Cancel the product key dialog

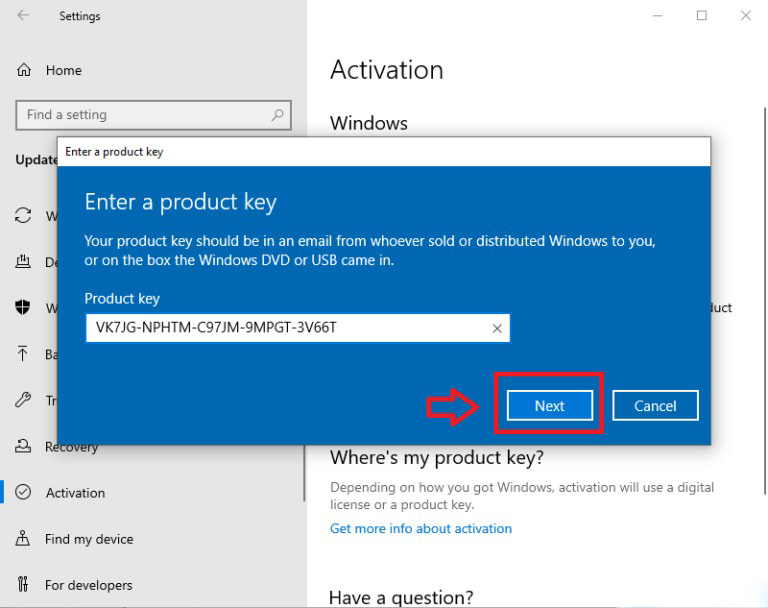(655, 405)
